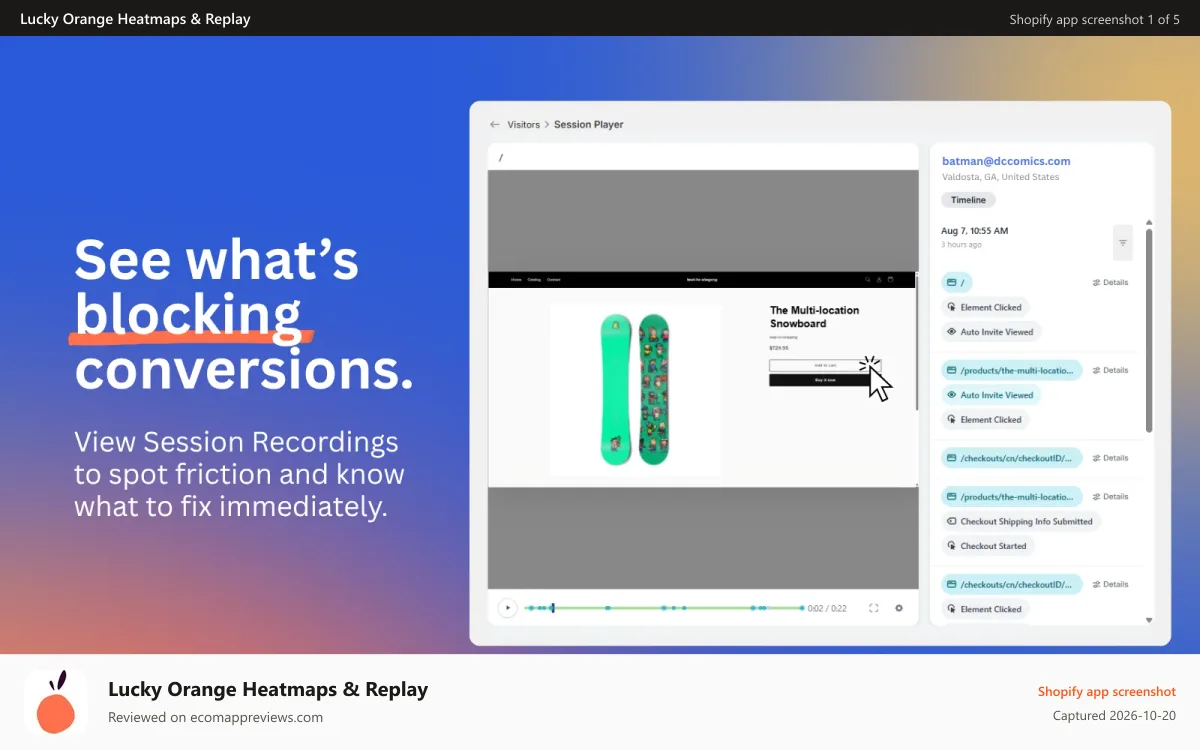Click the Valdosta, GA, United States location
The width and height of the screenshot is (1200, 750).
[x=1000, y=177]
